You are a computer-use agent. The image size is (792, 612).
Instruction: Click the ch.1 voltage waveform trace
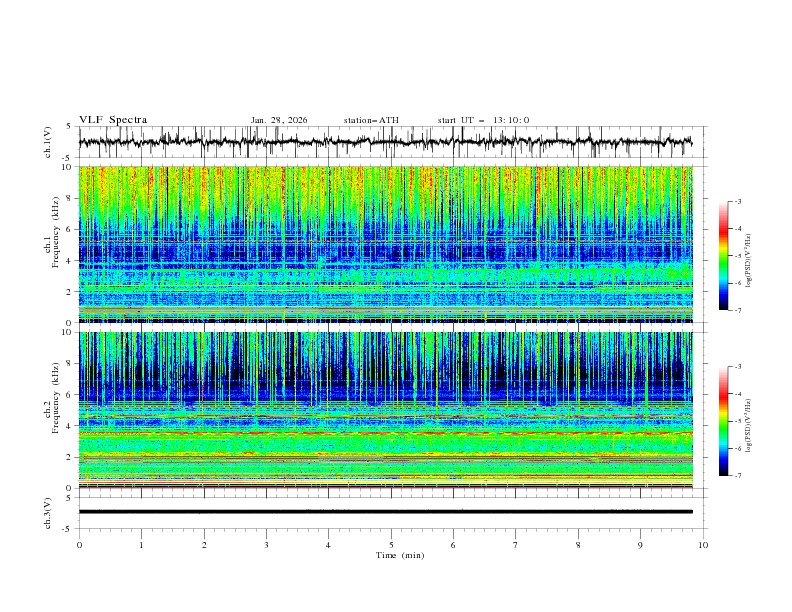pos(385,142)
